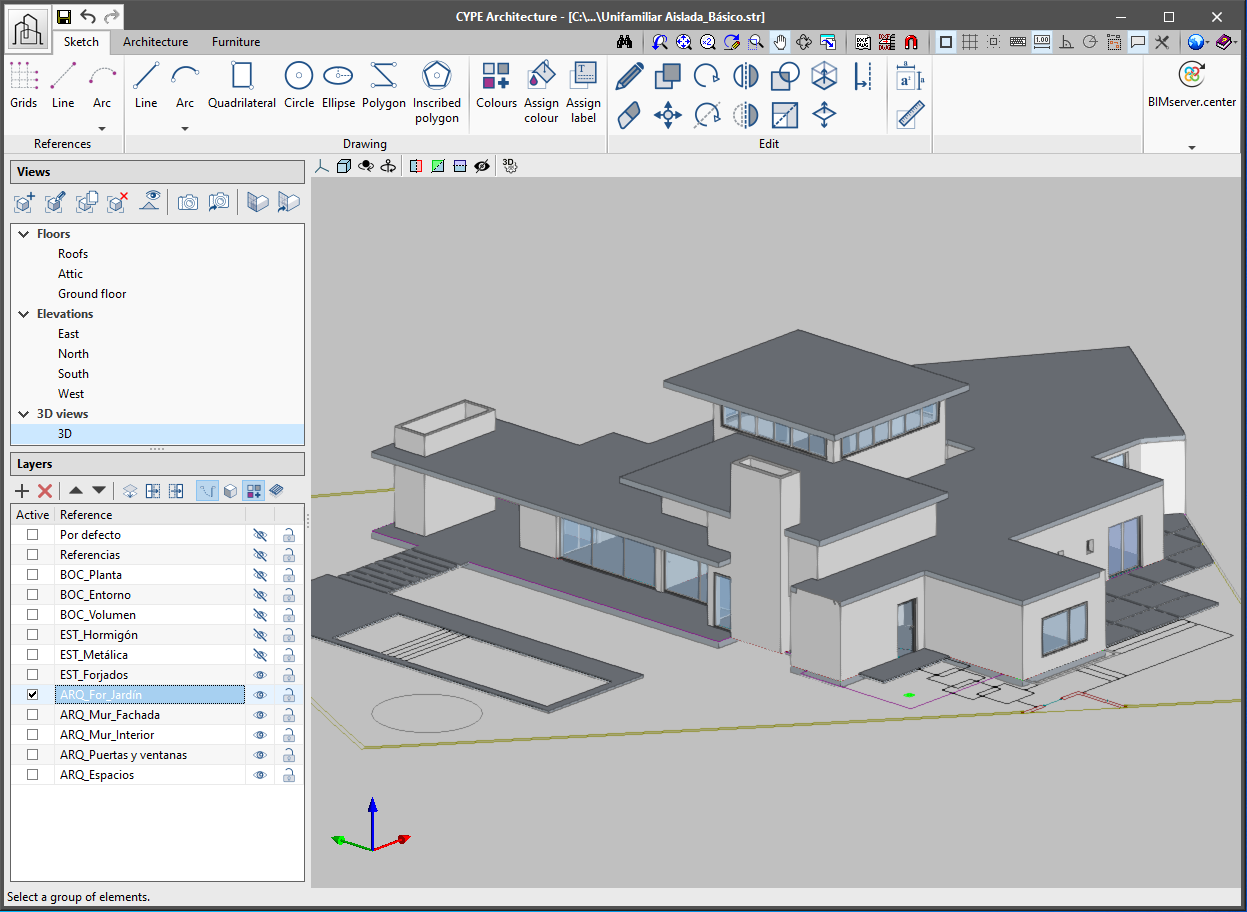The width and height of the screenshot is (1247, 912).
Task: Click the BIMserver.center icon
Action: [x=1191, y=75]
